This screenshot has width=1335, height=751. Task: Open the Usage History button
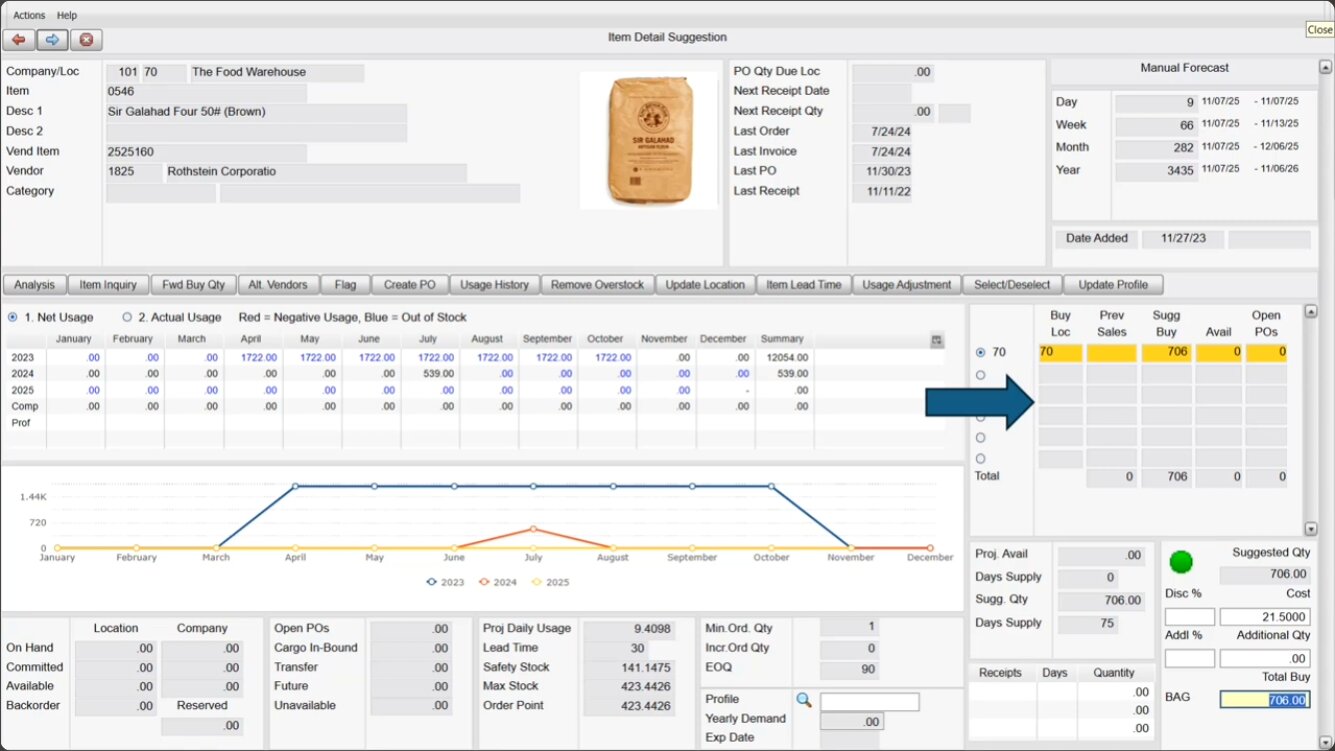(494, 285)
